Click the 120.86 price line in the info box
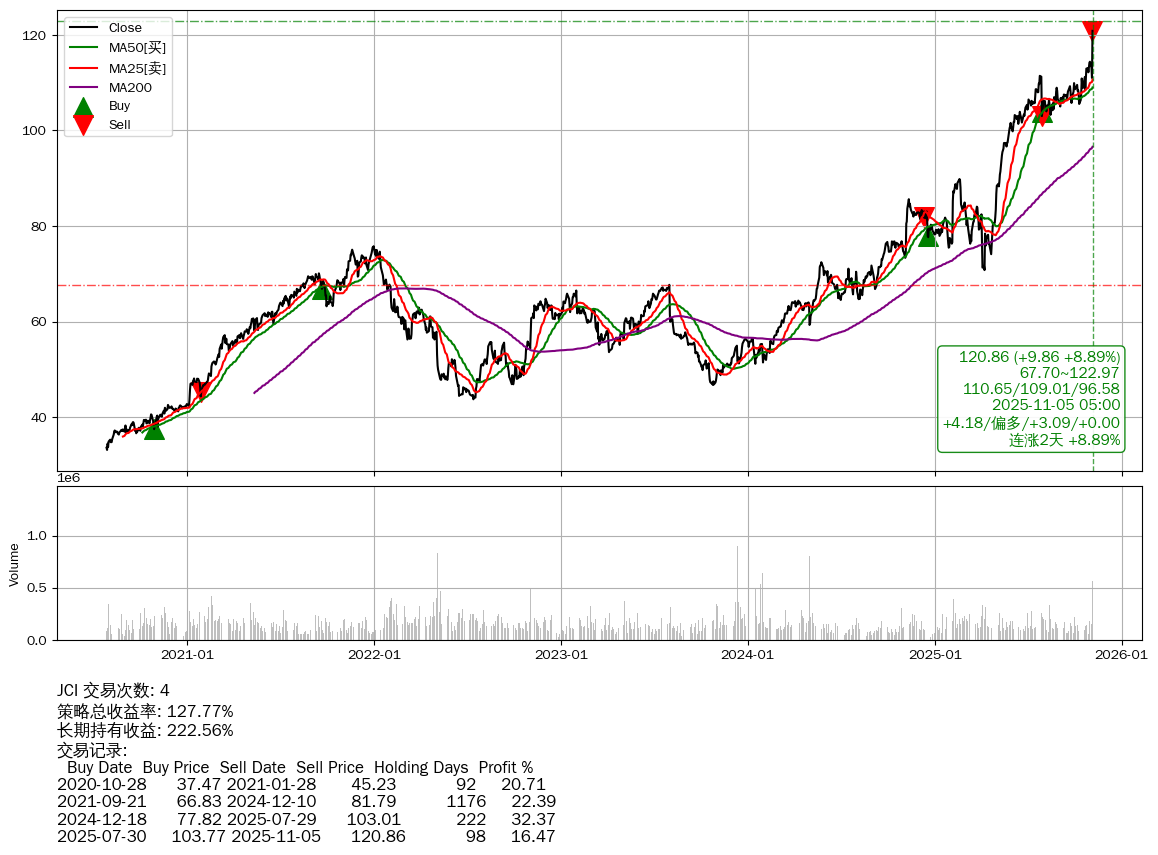 [1039, 357]
